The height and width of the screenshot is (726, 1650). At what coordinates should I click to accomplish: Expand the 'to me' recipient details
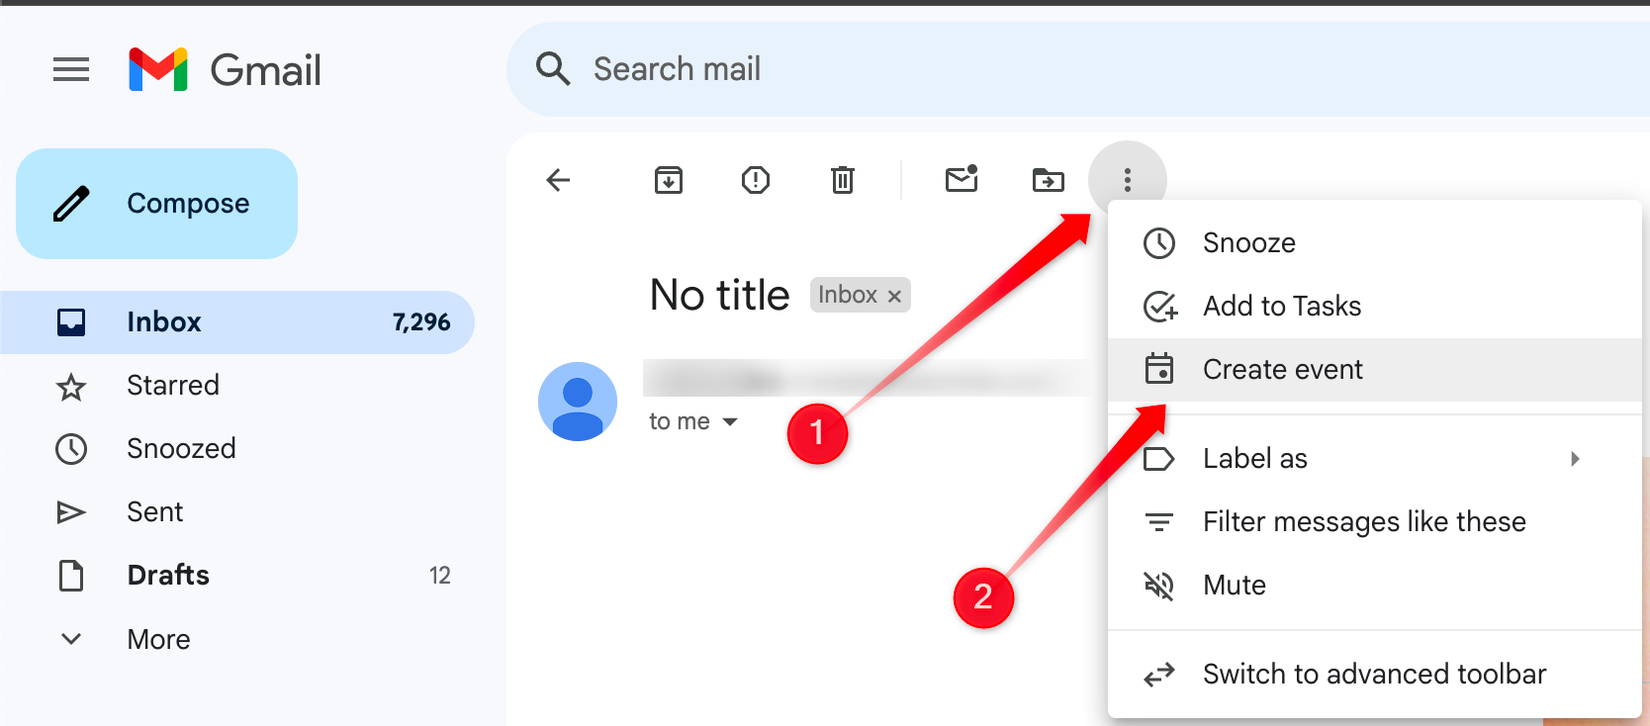point(730,422)
